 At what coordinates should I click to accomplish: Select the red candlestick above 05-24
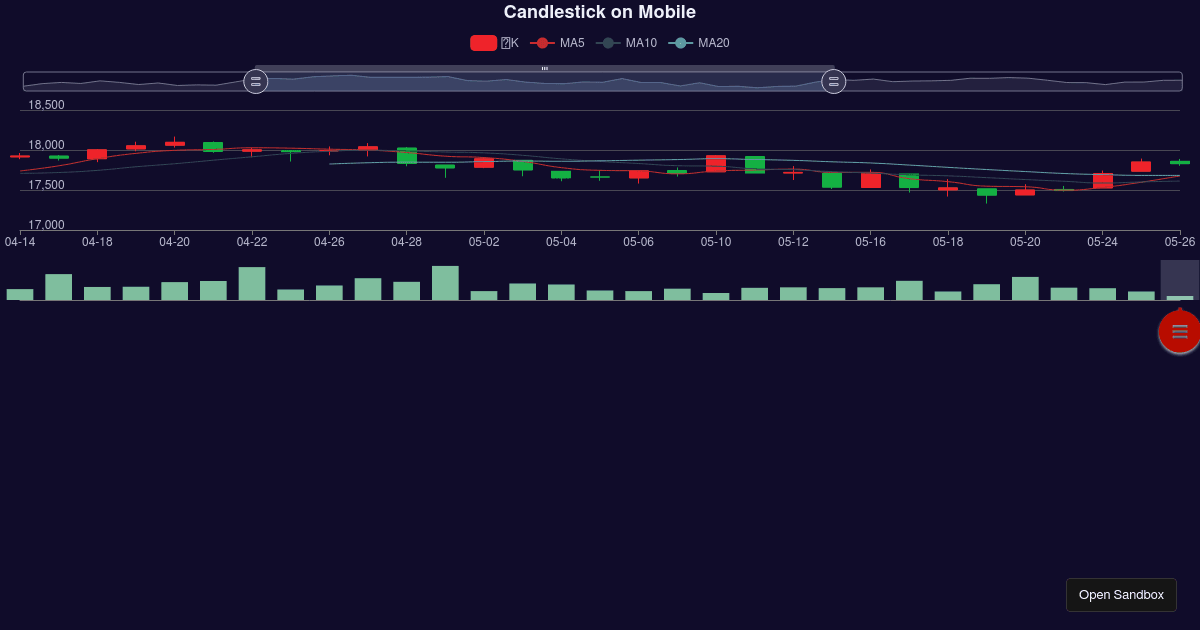click(1103, 181)
